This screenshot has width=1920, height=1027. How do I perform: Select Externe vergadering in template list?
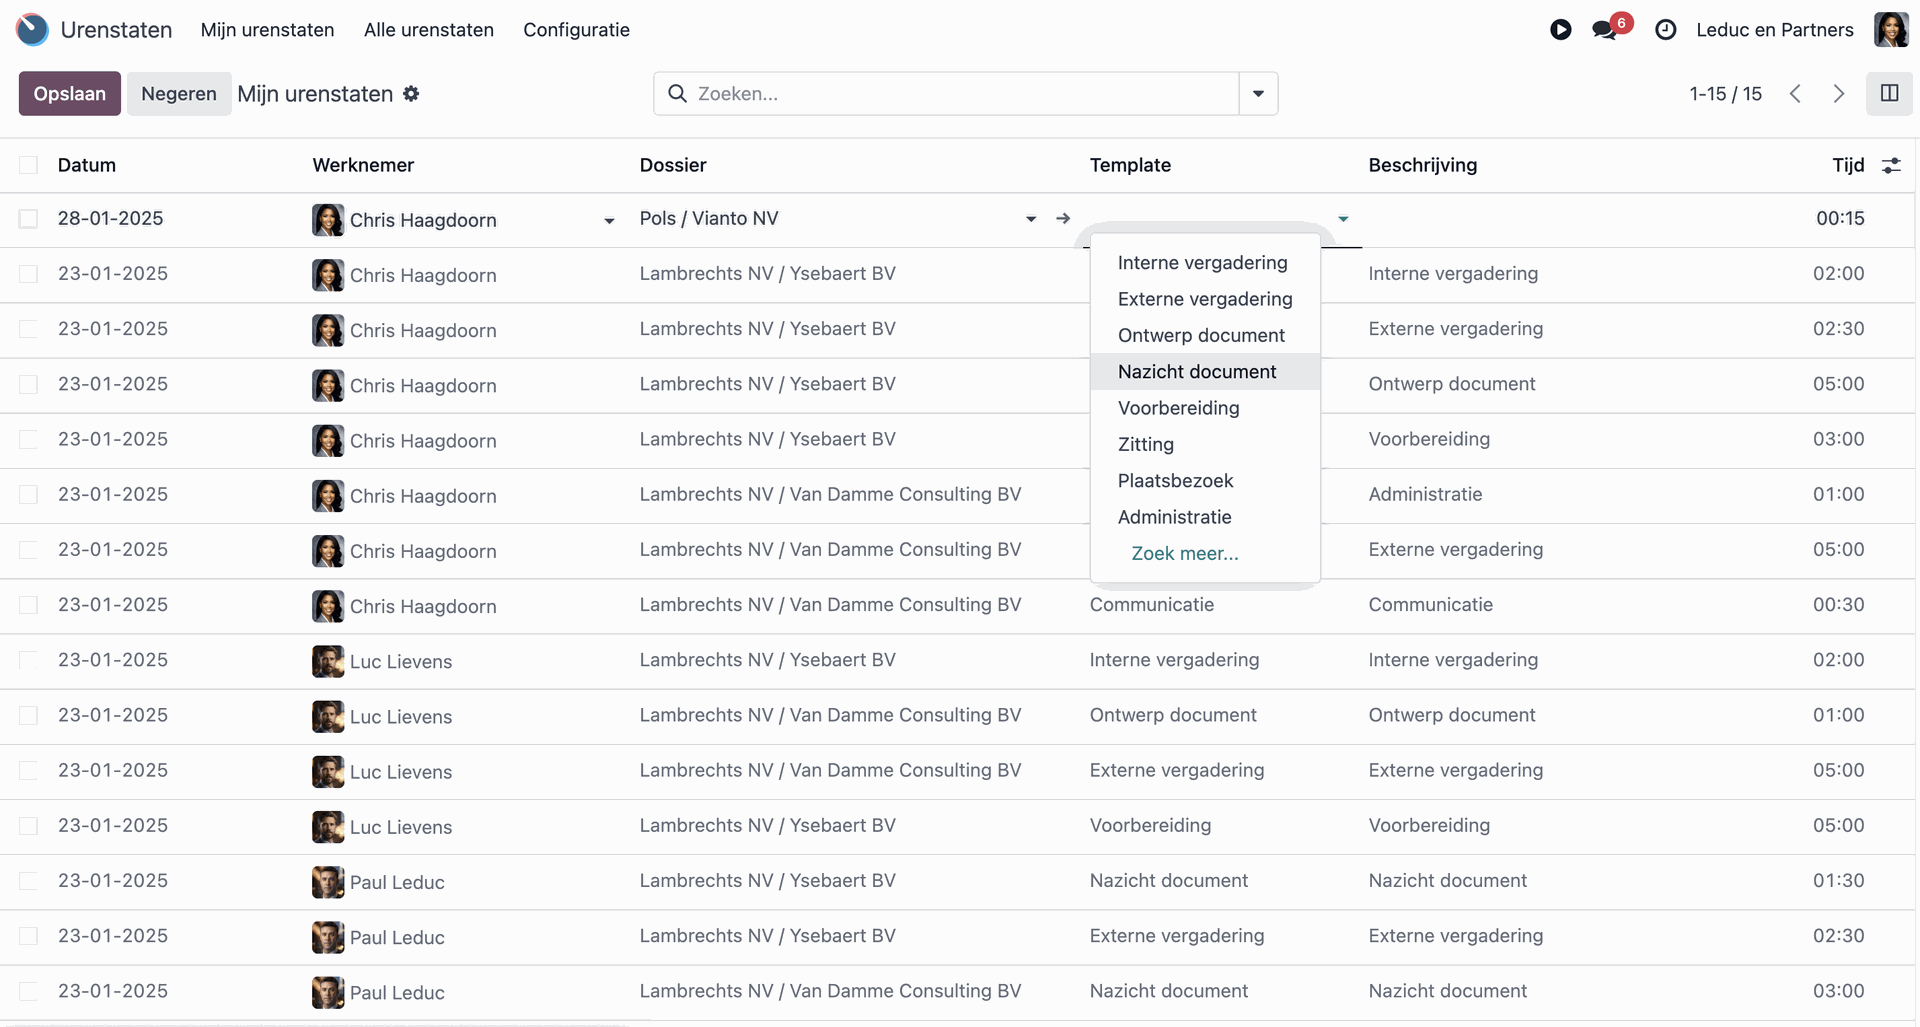click(1205, 299)
